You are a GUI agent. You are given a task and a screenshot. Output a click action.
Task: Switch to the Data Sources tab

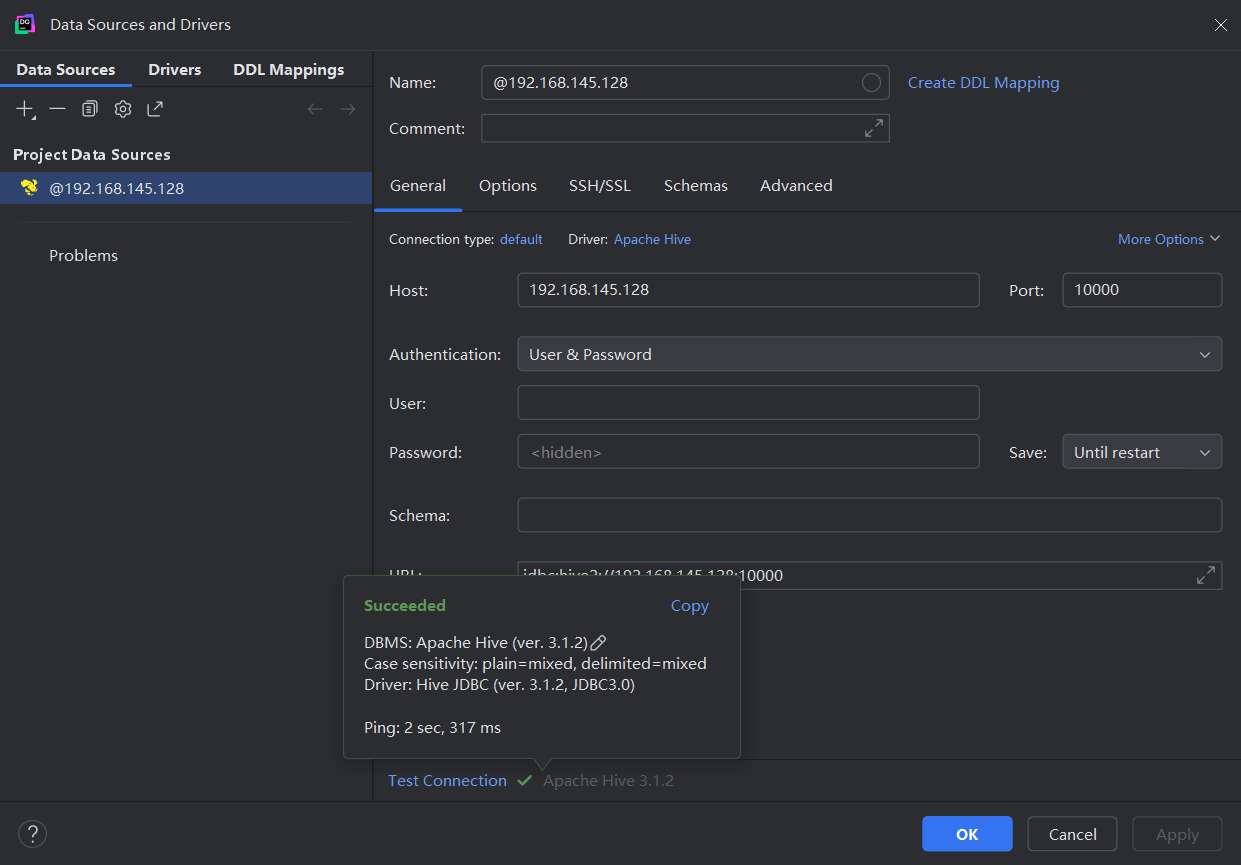click(66, 69)
